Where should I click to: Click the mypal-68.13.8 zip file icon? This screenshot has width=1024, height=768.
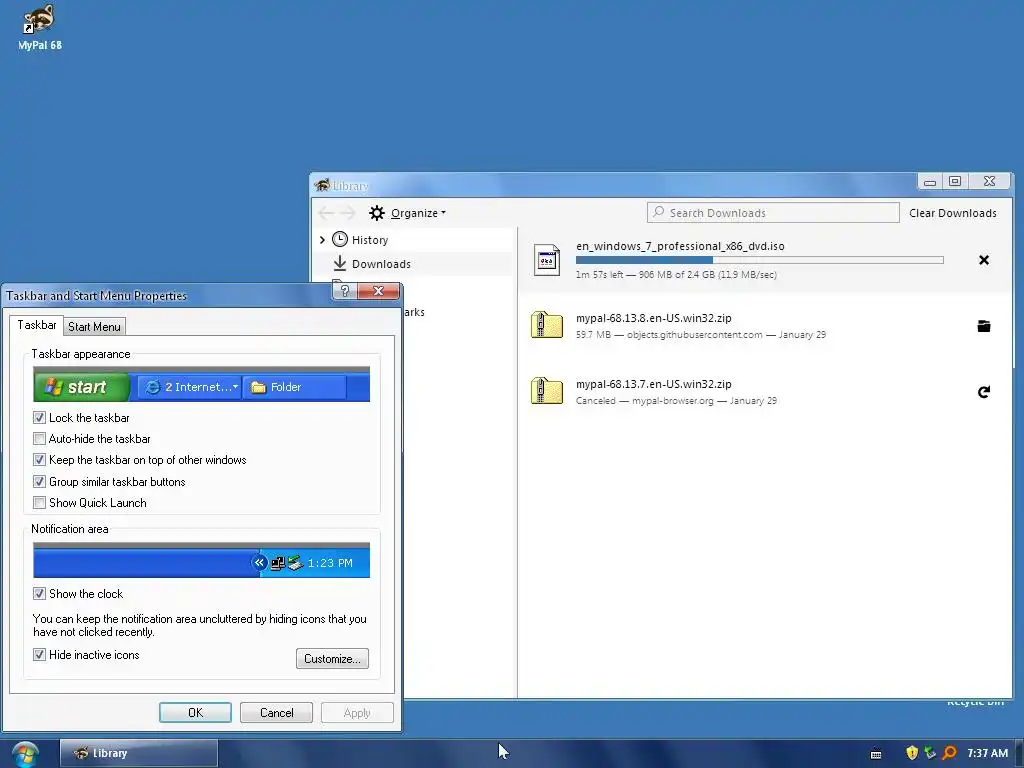pyautogui.click(x=547, y=325)
